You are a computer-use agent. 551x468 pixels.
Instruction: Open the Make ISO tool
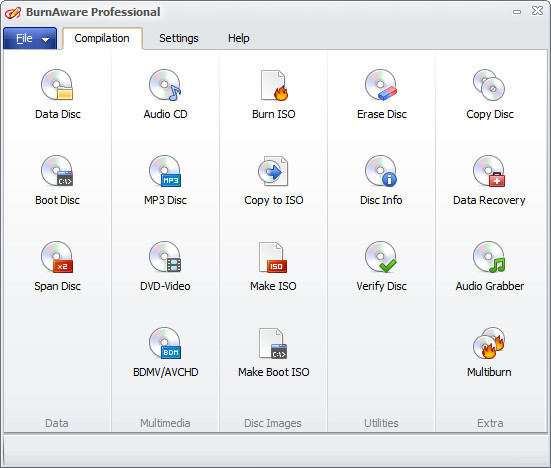click(273, 266)
